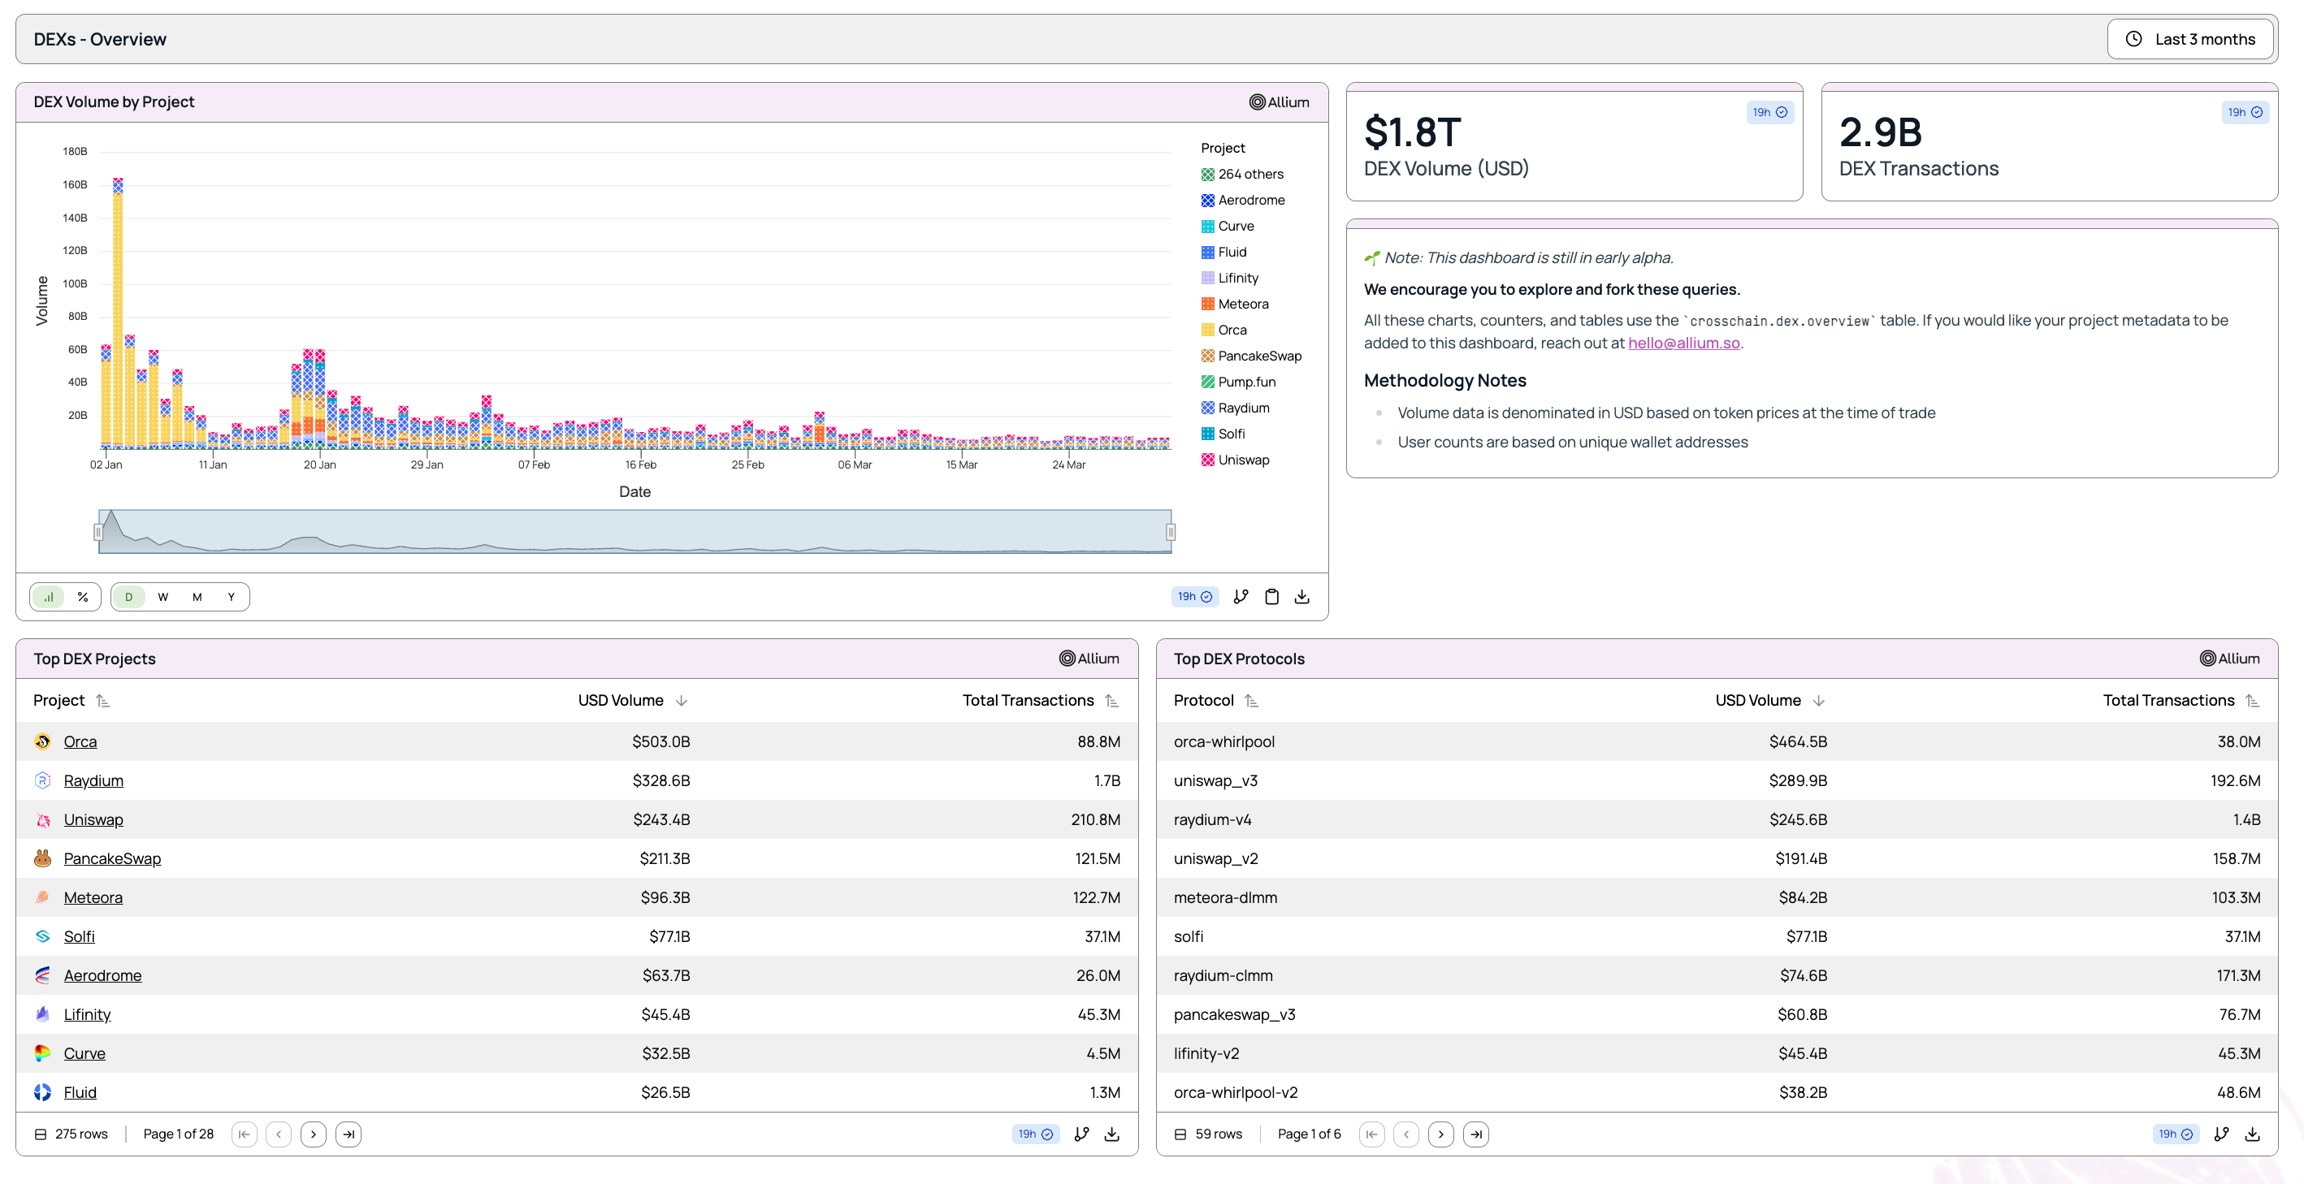Switch chart to percentage mode
Viewport: 2304px width, 1184px height.
(x=83, y=597)
